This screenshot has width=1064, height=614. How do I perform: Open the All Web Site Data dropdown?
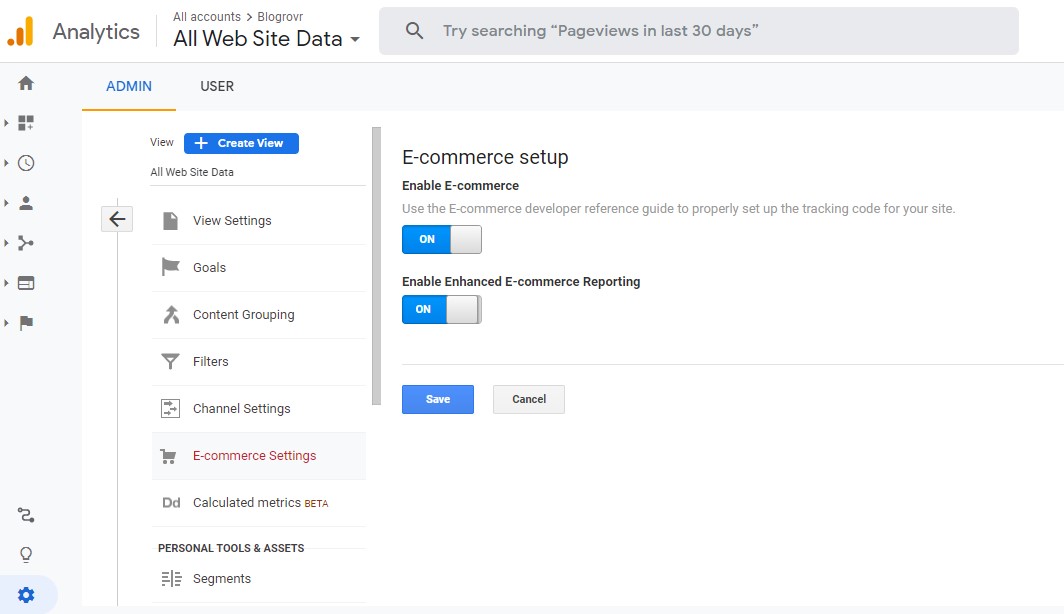point(266,39)
